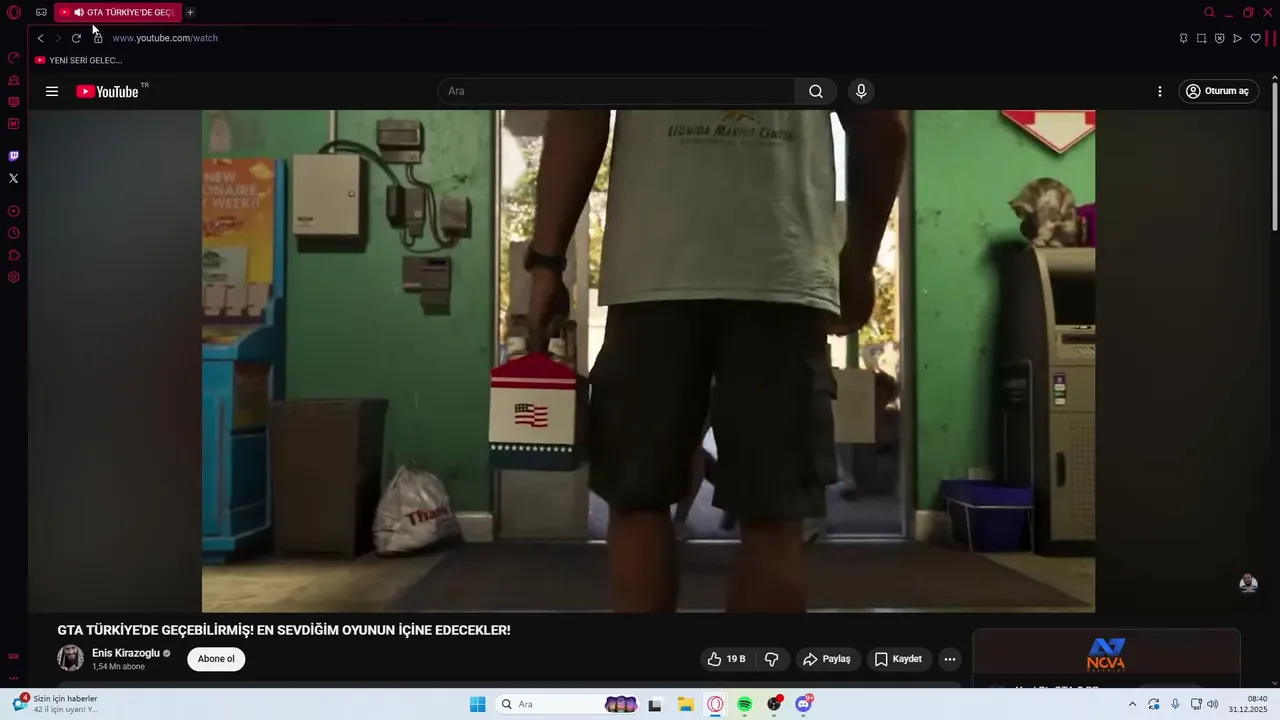This screenshot has width=1280, height=720.
Task: Open YouTube settings three-dot menu
Action: (x=1160, y=91)
